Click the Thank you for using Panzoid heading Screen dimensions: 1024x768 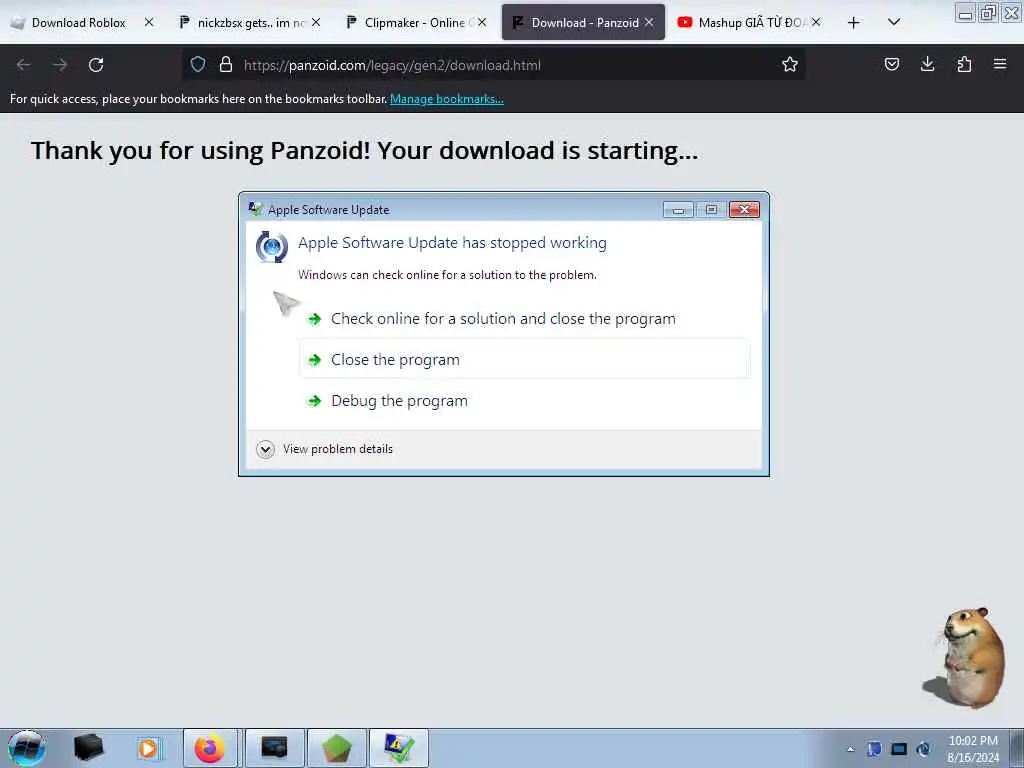click(364, 151)
